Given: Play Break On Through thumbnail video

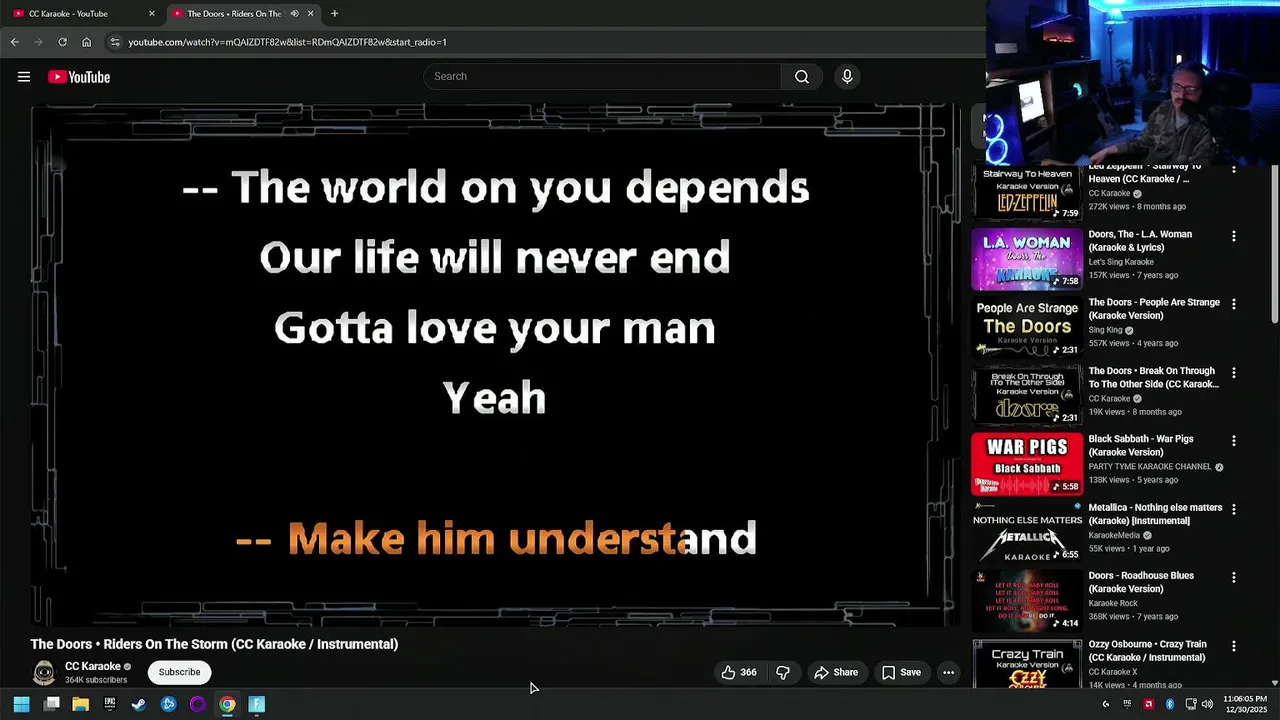Looking at the screenshot, I should (1027, 396).
